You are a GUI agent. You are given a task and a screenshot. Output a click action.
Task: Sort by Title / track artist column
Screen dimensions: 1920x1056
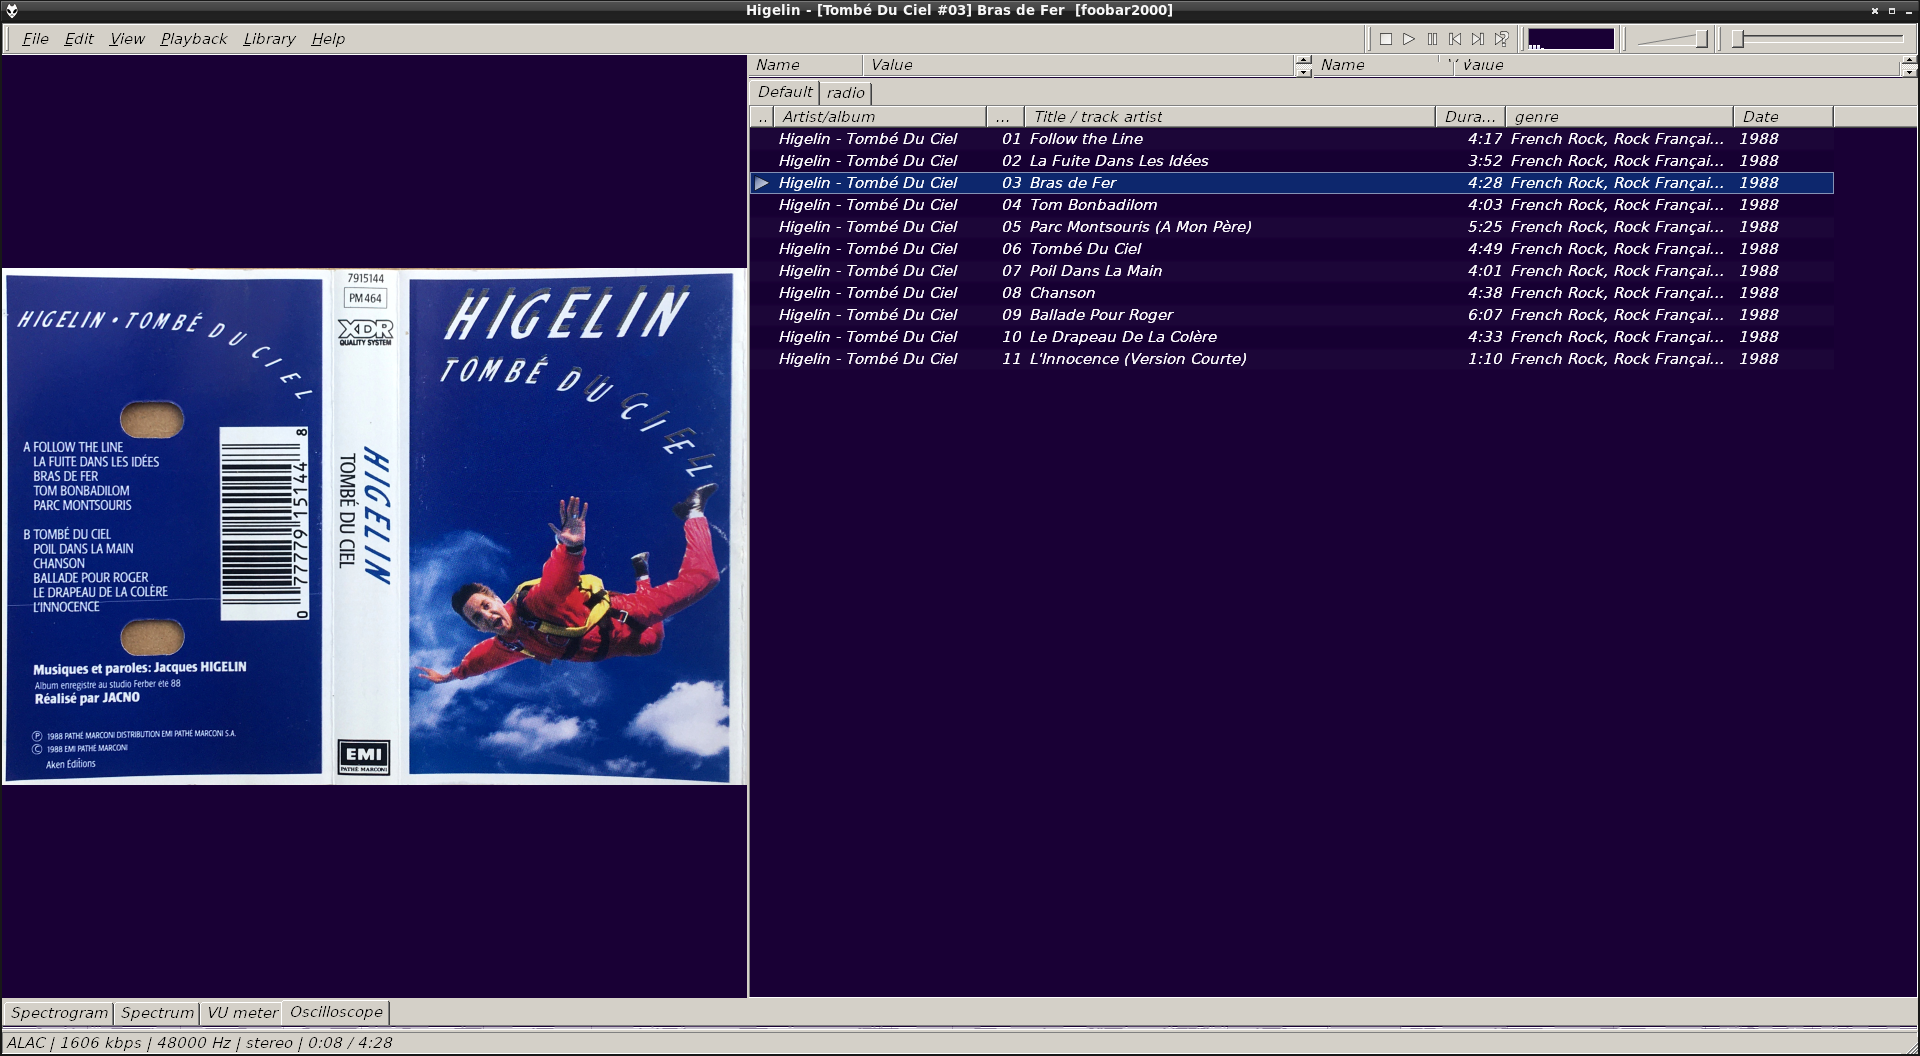coord(1229,117)
